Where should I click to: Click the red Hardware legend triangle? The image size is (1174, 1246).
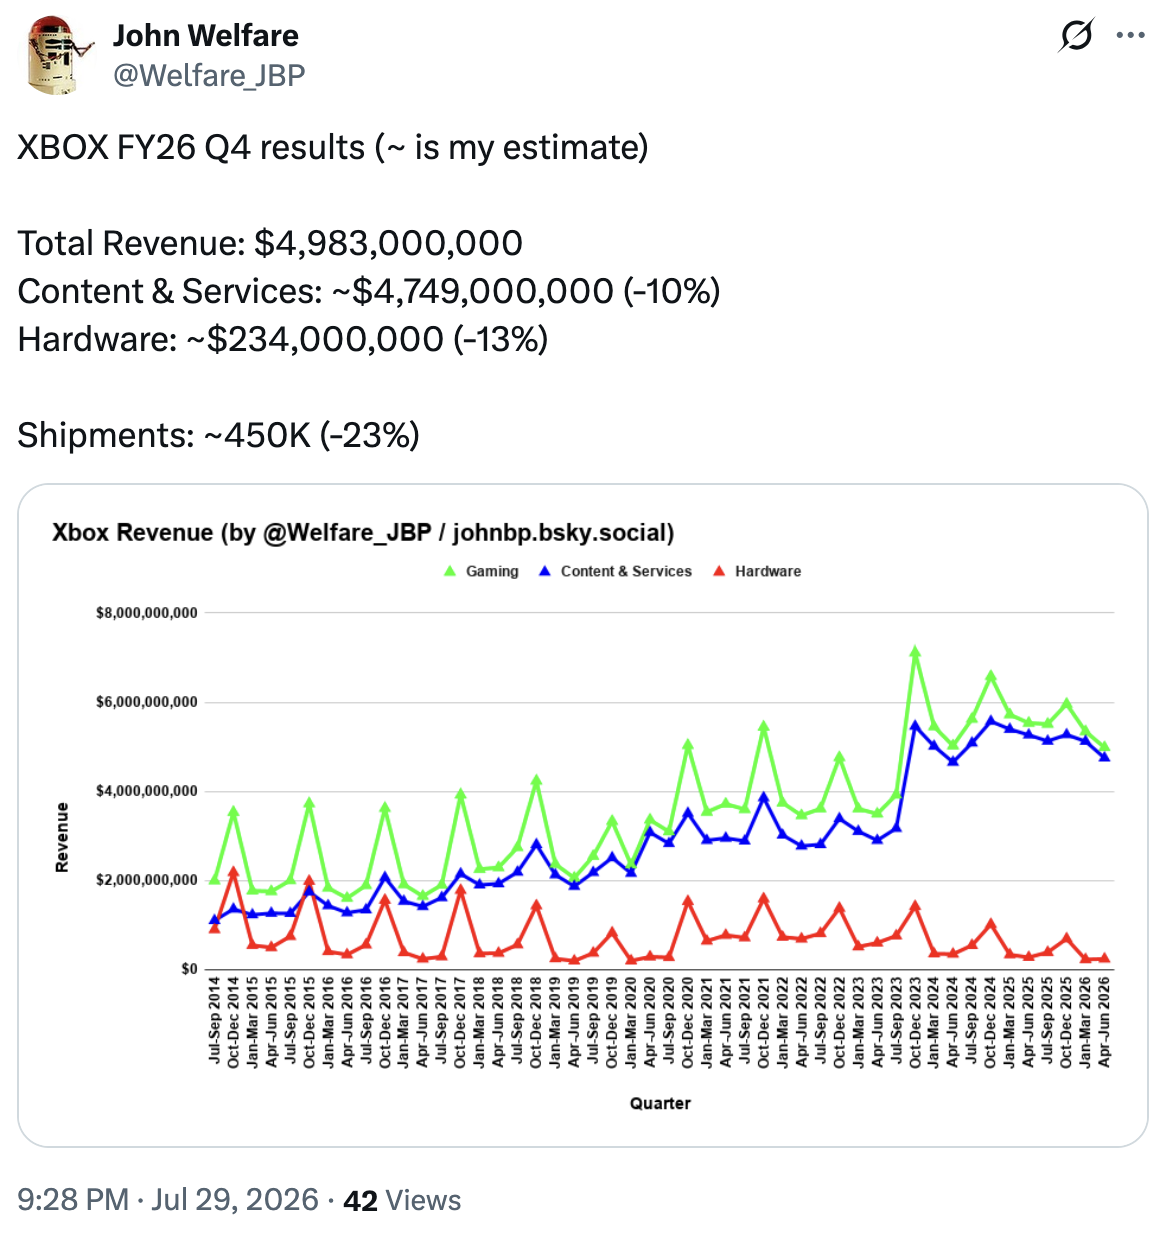pyautogui.click(x=719, y=571)
